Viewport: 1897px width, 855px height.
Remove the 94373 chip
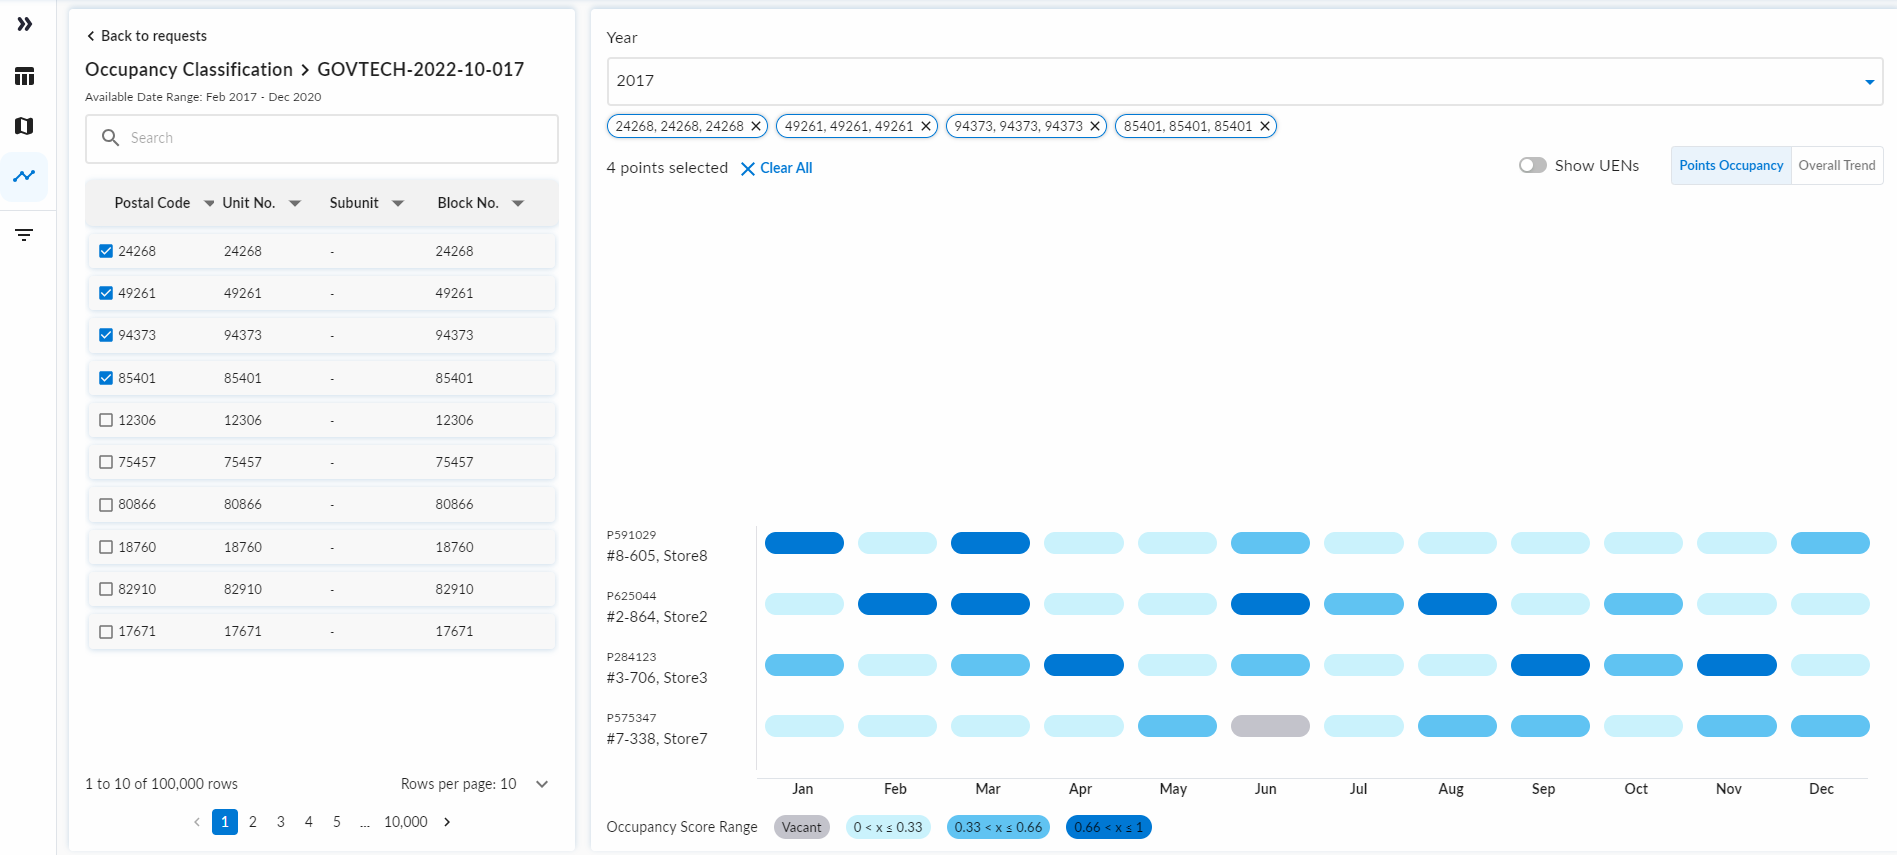pyautogui.click(x=1095, y=126)
